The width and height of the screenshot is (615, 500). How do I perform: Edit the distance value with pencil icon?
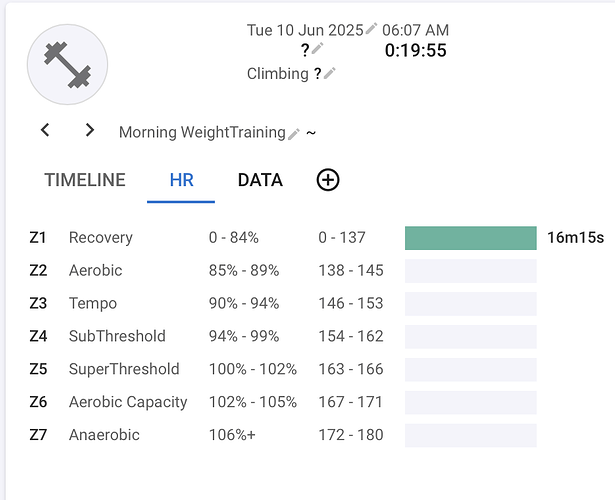[318, 48]
